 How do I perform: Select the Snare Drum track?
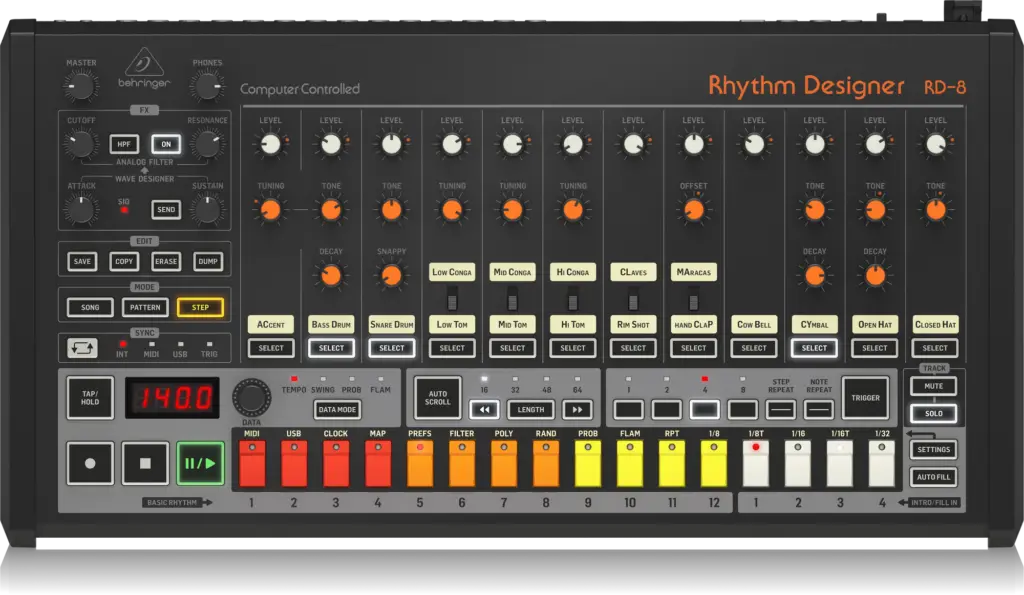(392, 348)
